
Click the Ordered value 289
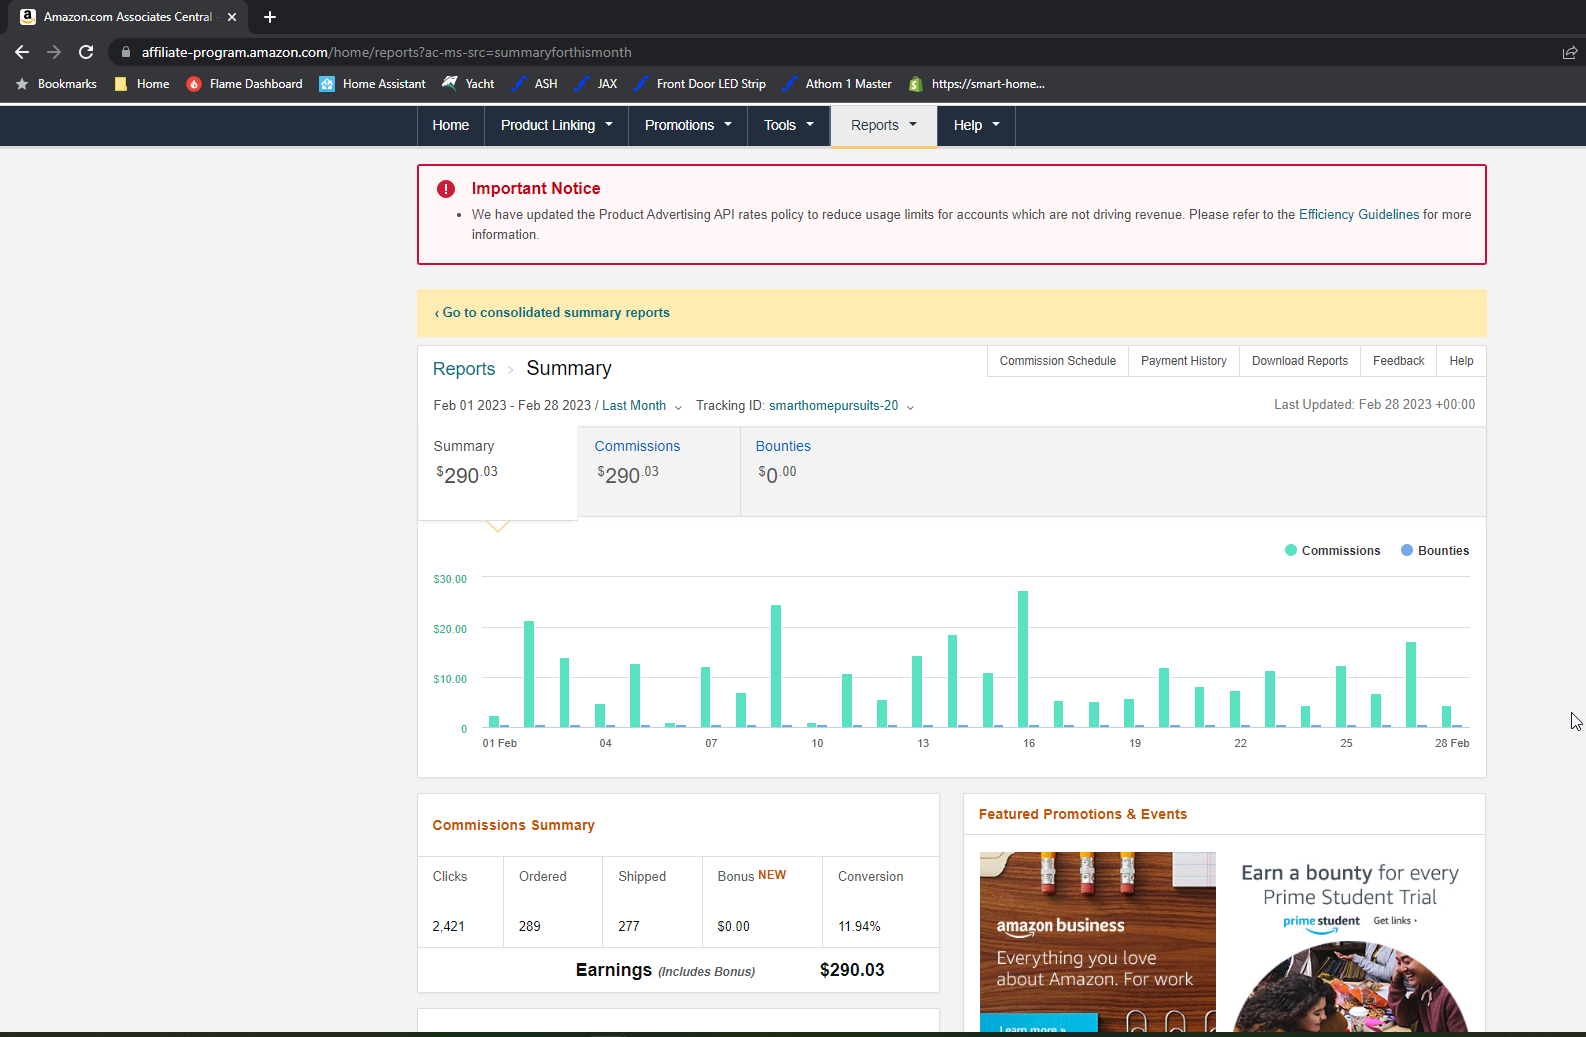(x=530, y=927)
